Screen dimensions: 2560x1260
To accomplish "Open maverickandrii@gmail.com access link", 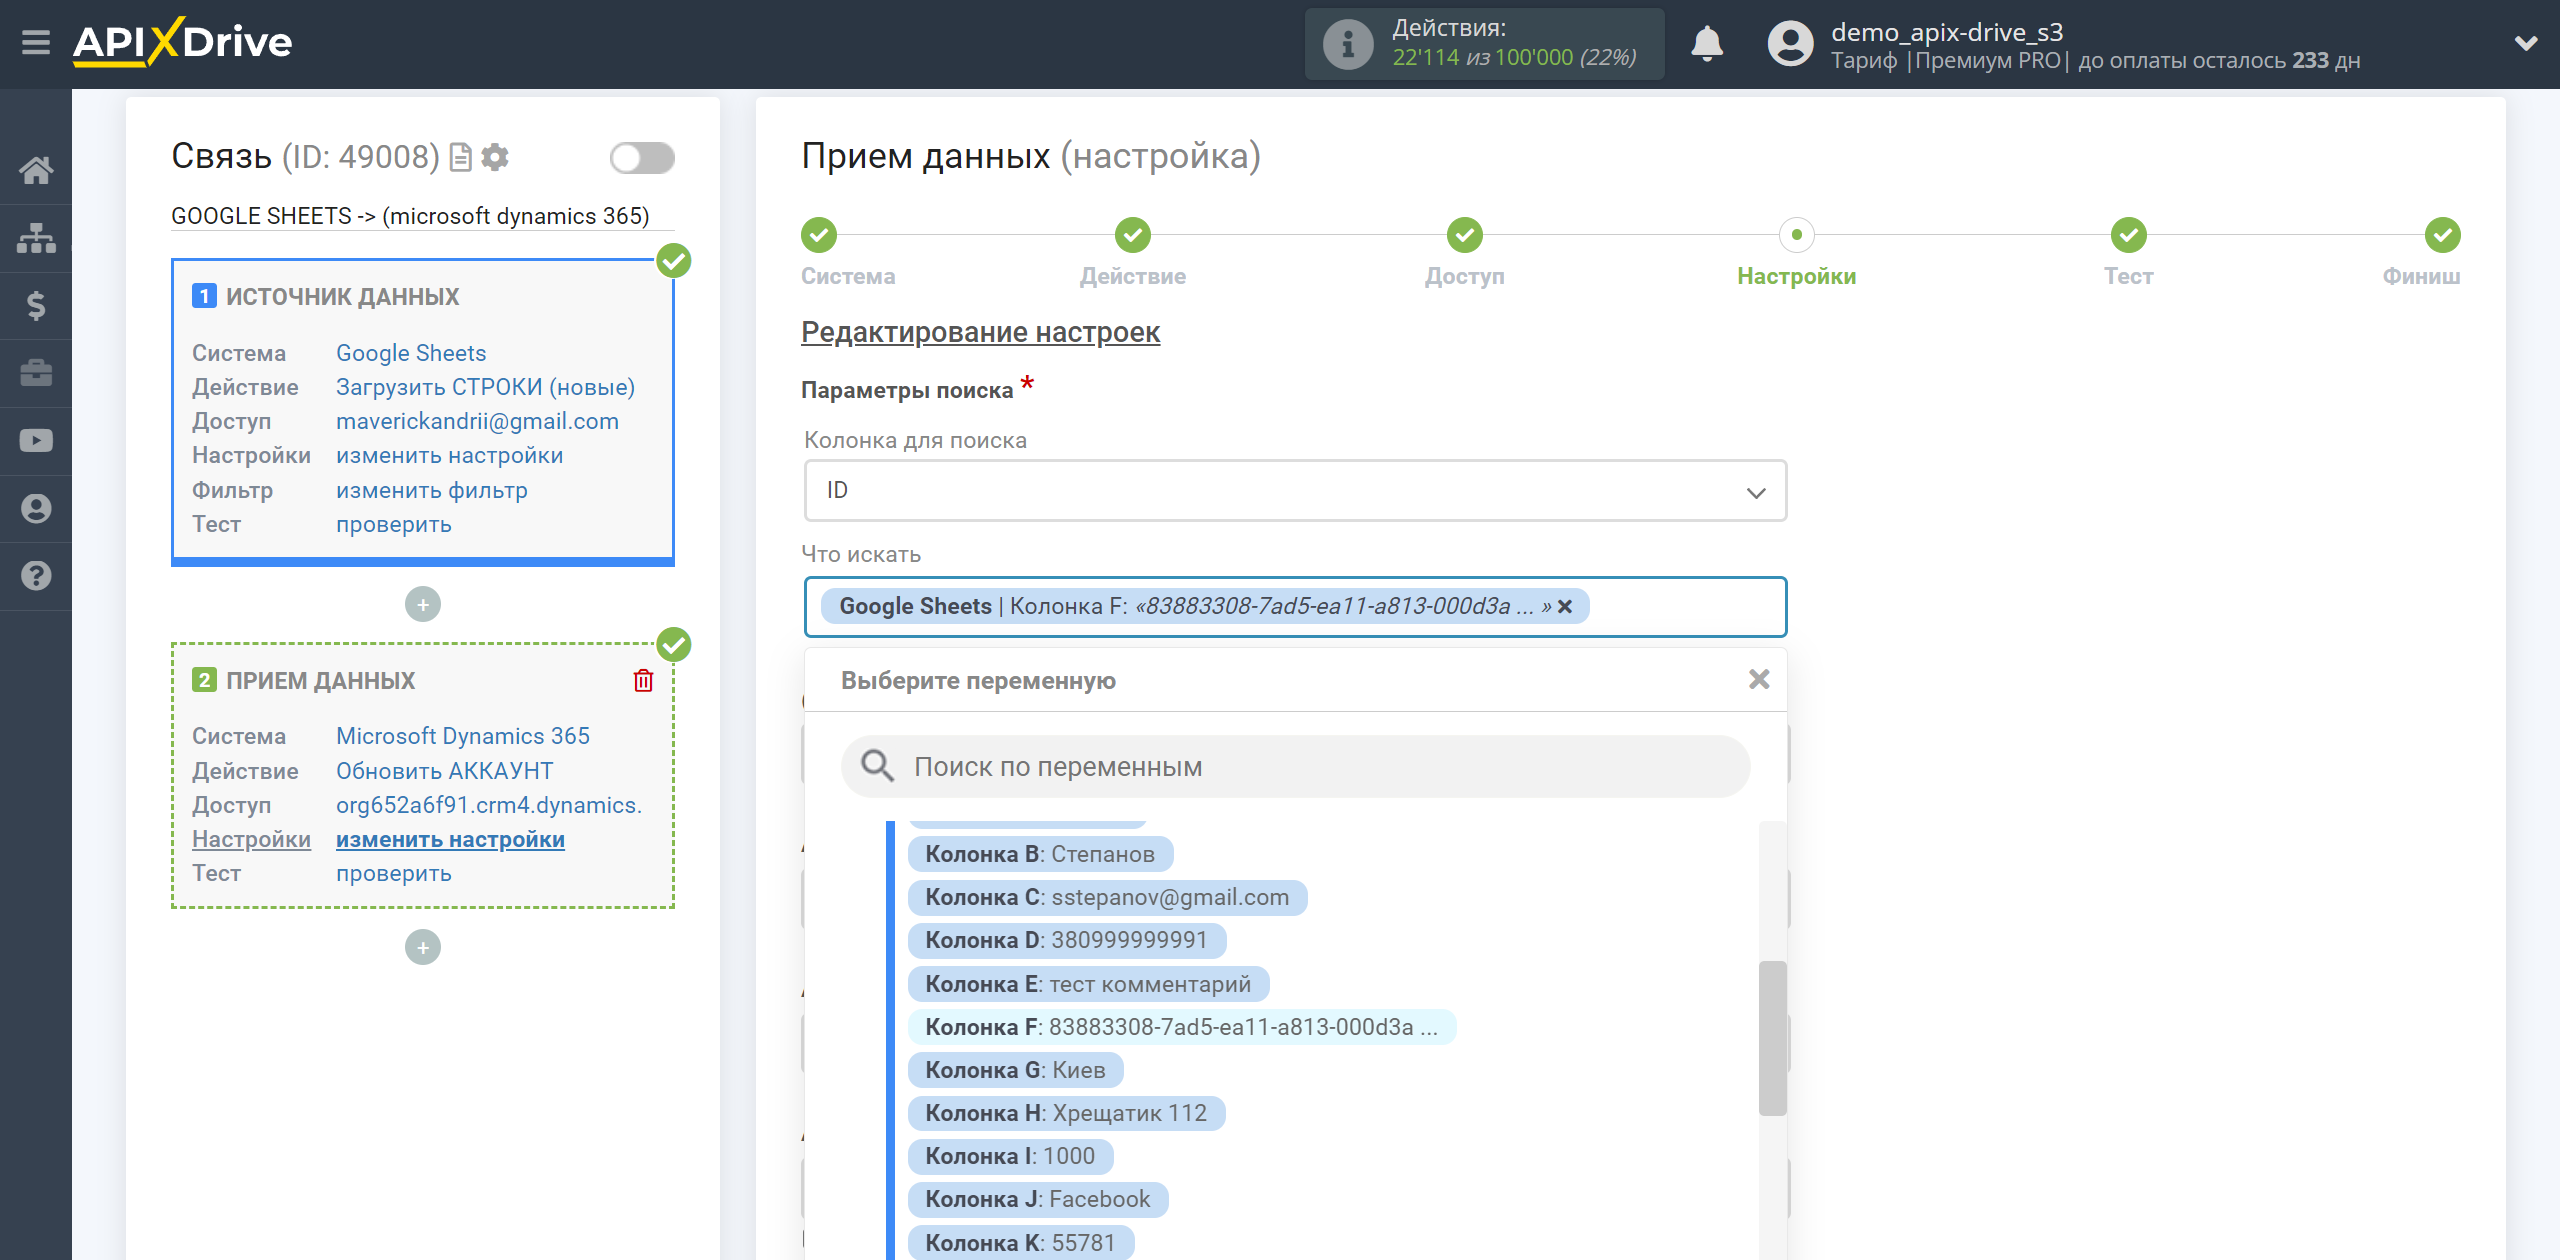I will pos(477,421).
